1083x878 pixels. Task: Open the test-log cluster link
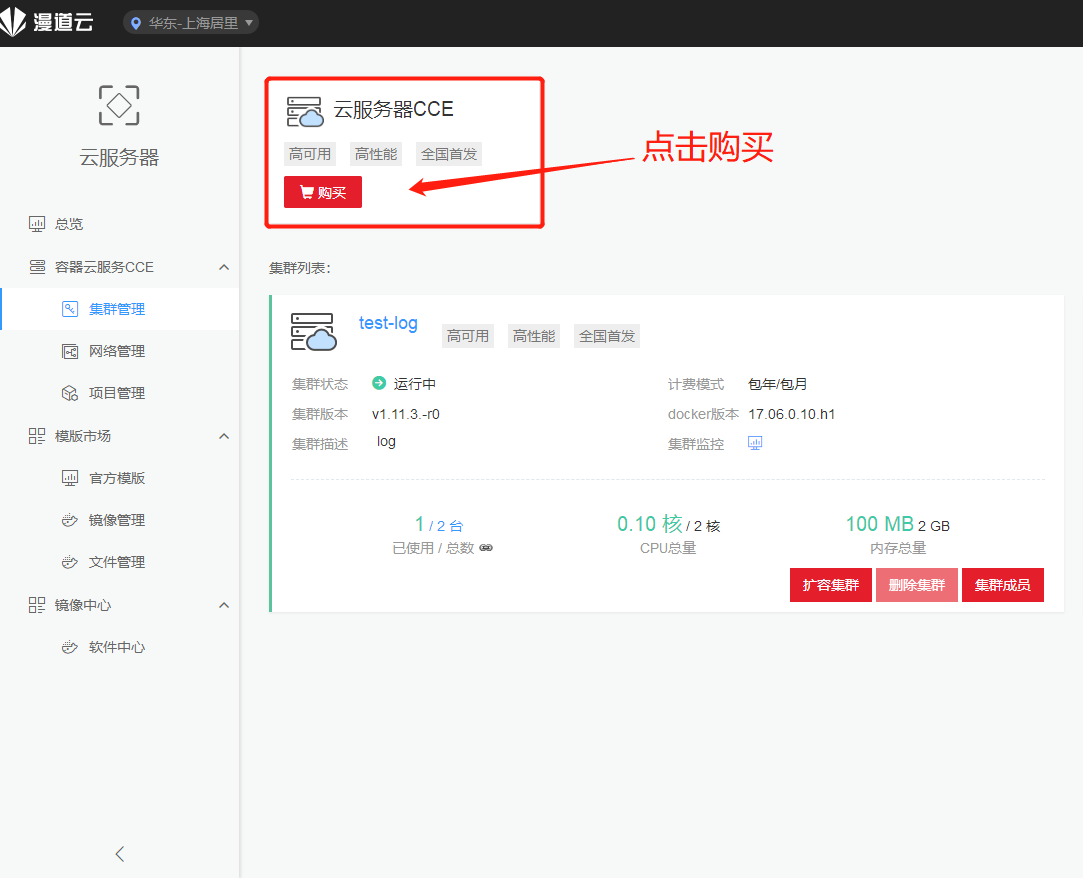point(388,323)
